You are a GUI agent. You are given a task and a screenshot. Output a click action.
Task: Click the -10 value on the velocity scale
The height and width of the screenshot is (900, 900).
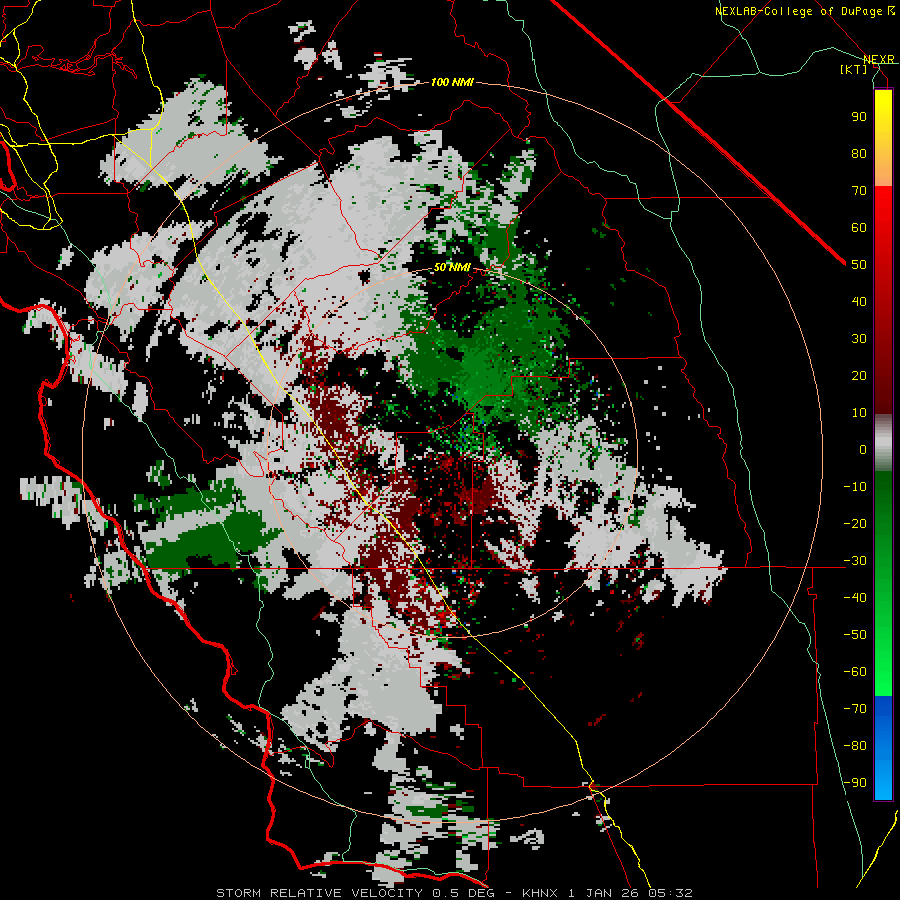[855, 487]
